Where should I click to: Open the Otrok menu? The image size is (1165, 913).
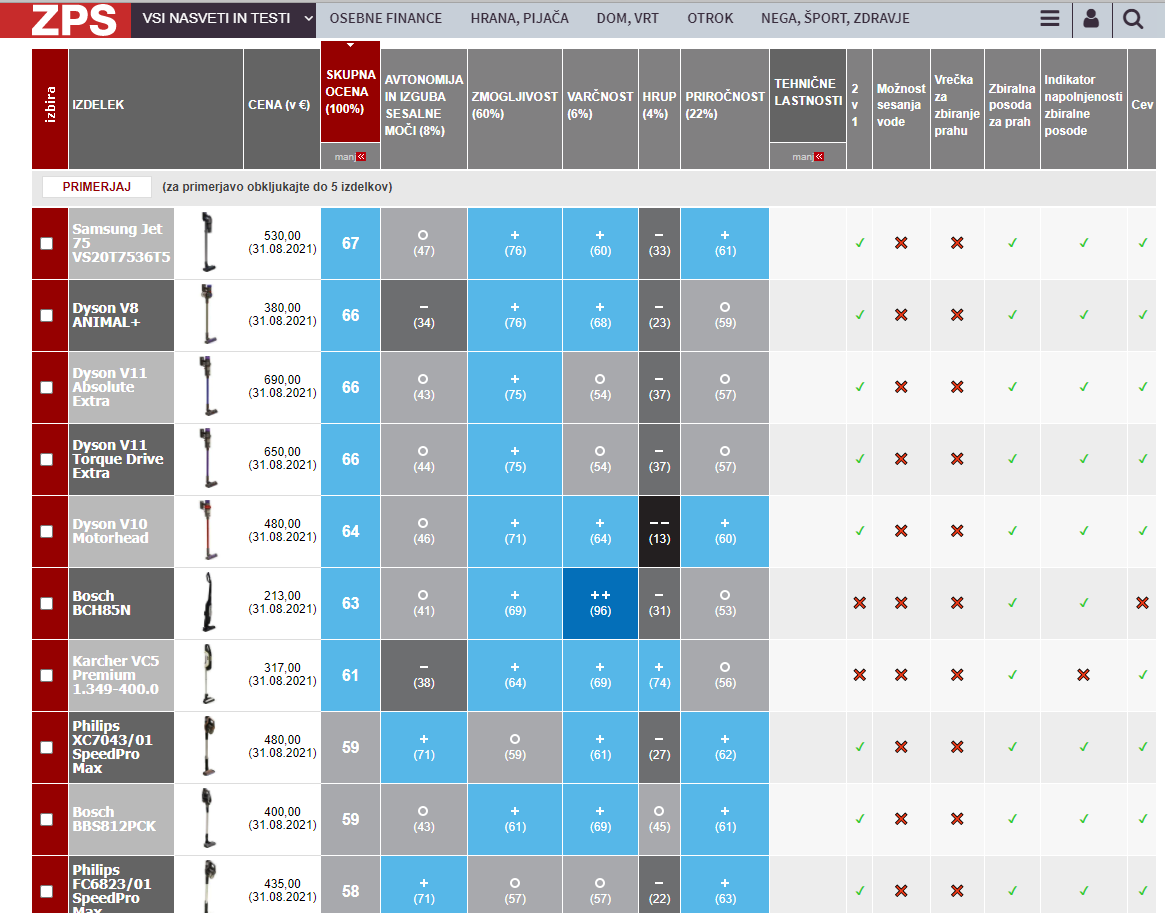click(x=710, y=19)
